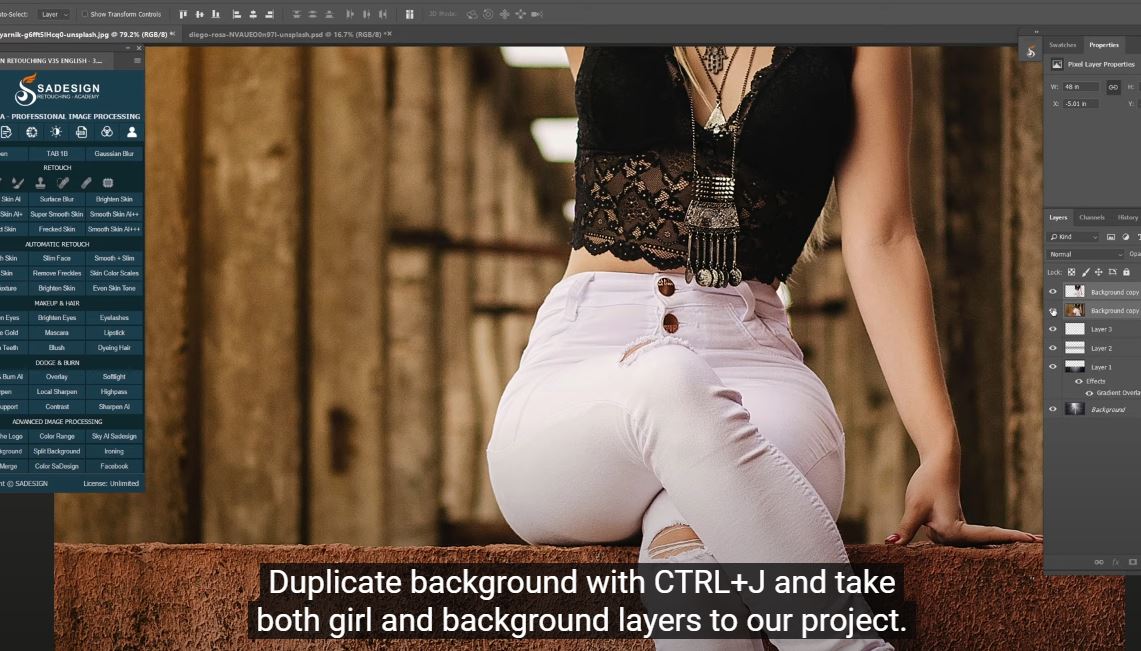1141x651 pixels.
Task: Close the diego-rosa psd document tab
Action: (390, 33)
